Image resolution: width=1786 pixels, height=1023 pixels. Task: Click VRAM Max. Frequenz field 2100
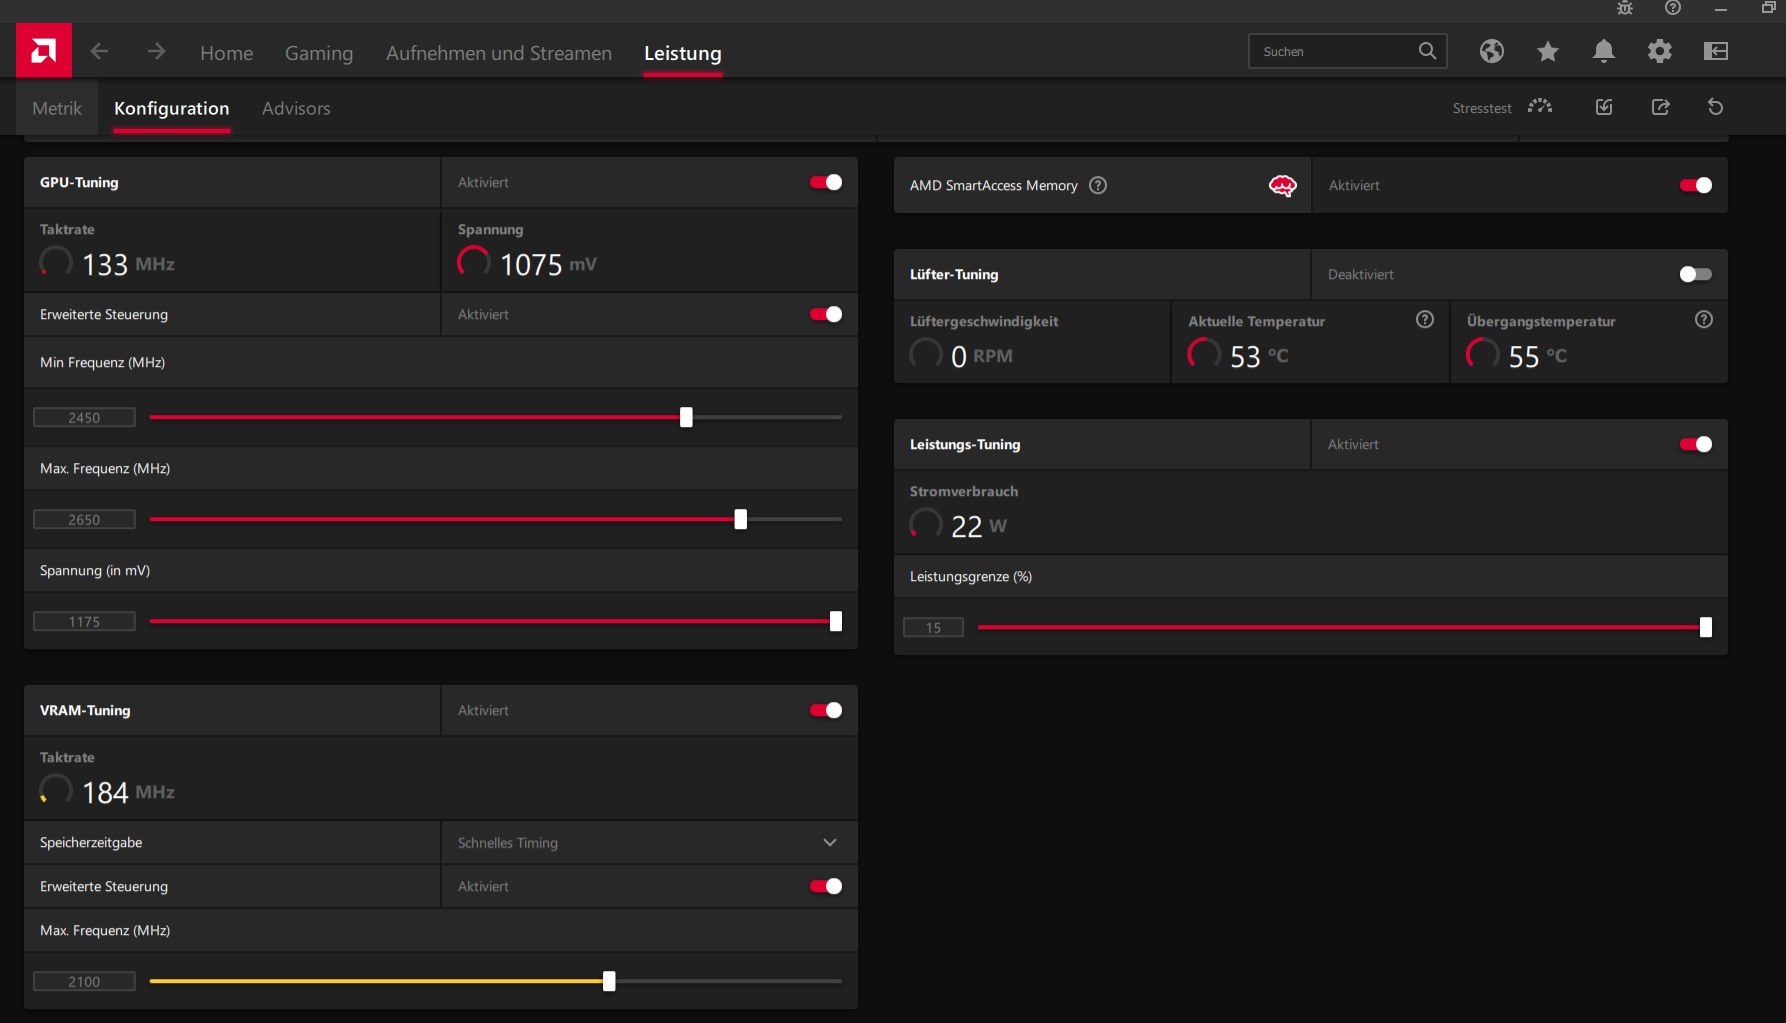pyautogui.click(x=84, y=981)
